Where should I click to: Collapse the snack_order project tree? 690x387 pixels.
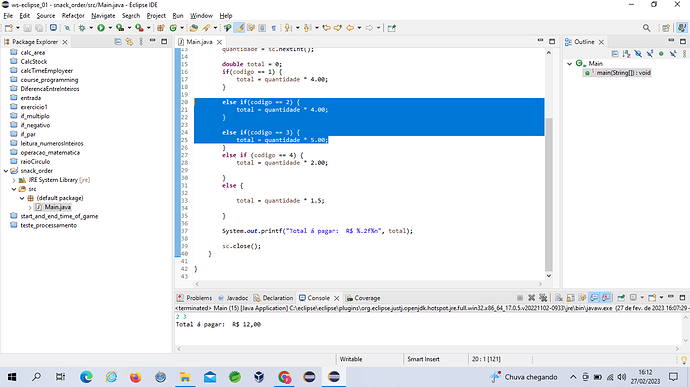click(x=6, y=171)
